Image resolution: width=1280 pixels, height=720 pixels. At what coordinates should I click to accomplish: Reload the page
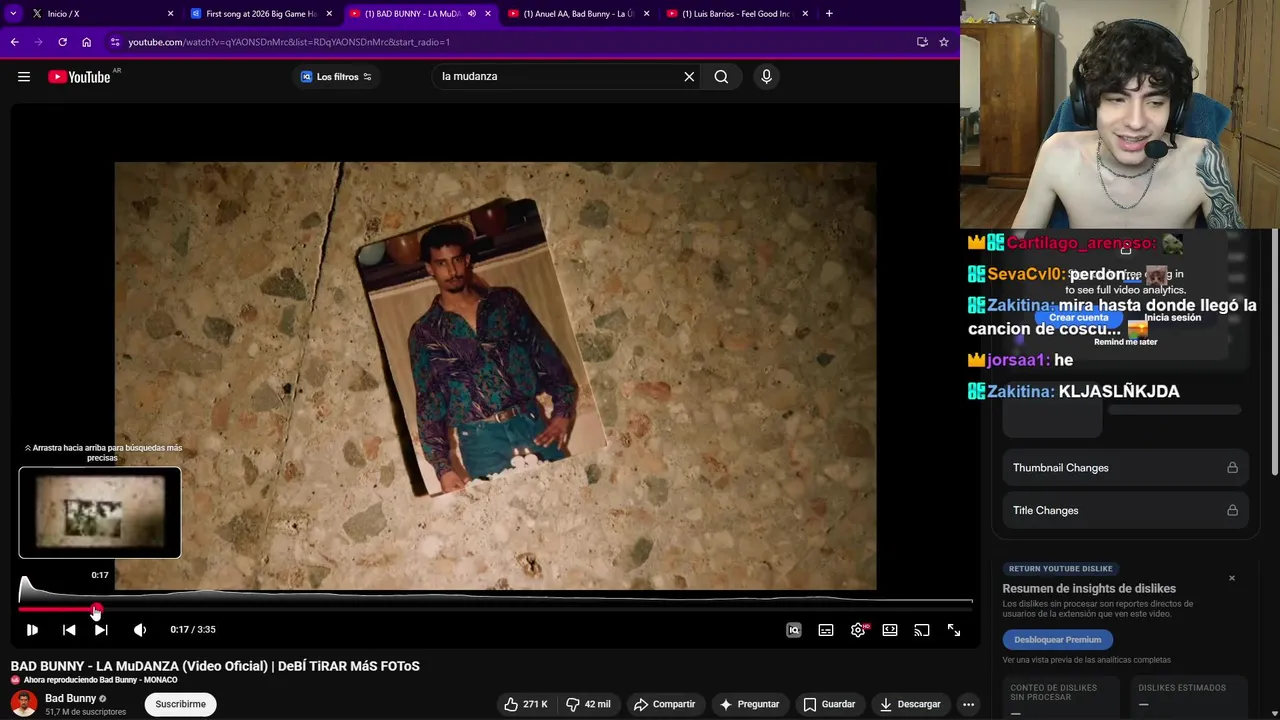click(62, 42)
